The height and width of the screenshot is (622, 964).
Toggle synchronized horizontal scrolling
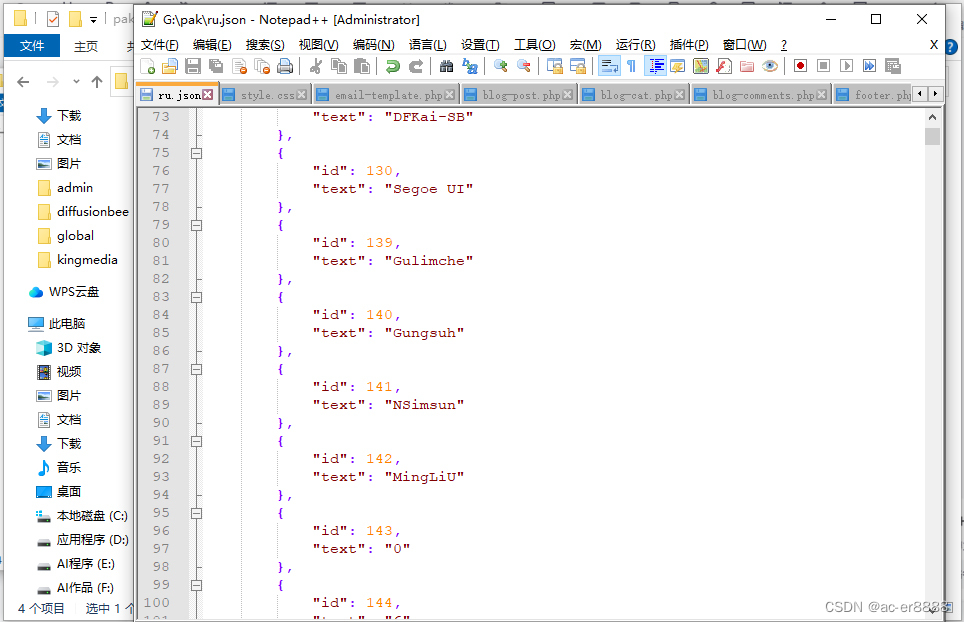pos(578,66)
